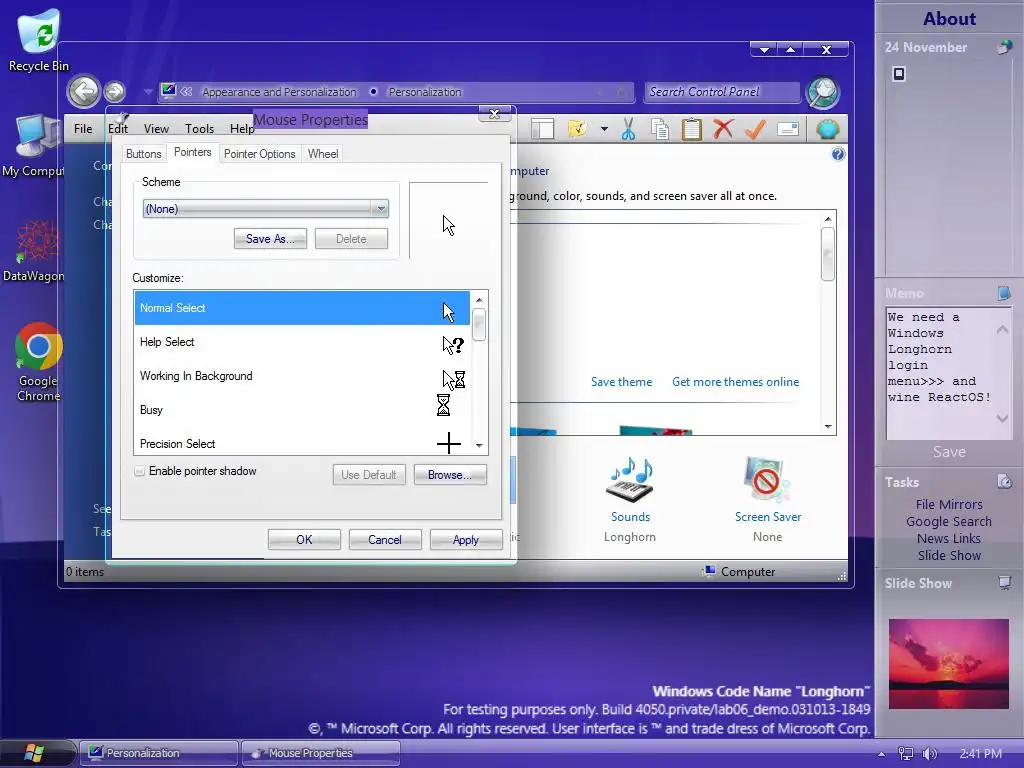Open the history dropdown beside Forward arrow
Screen dimensions: 1024x768
coord(148,91)
